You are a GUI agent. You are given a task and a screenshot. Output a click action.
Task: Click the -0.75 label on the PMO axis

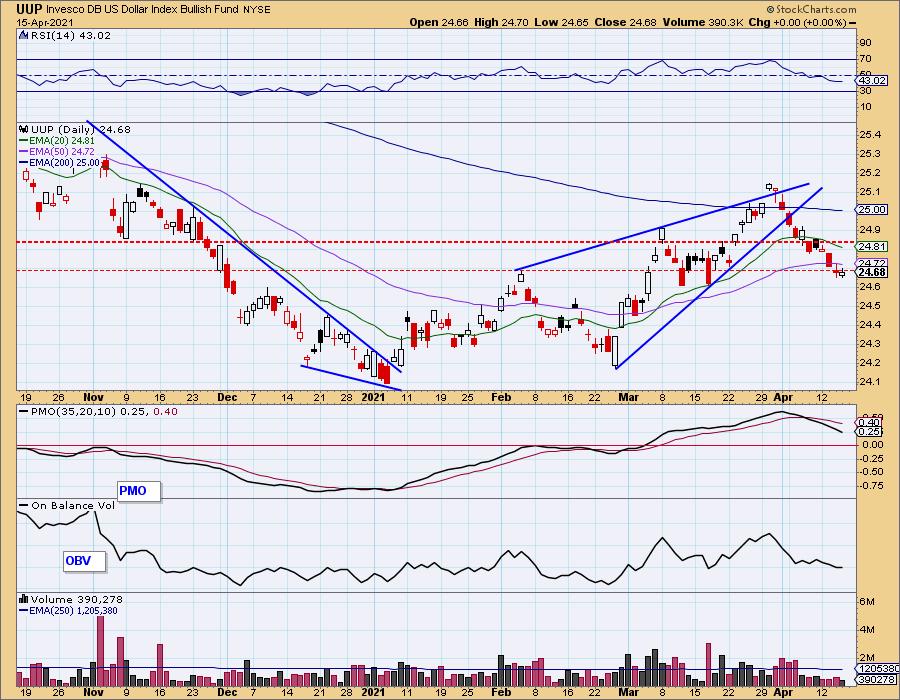coord(871,486)
